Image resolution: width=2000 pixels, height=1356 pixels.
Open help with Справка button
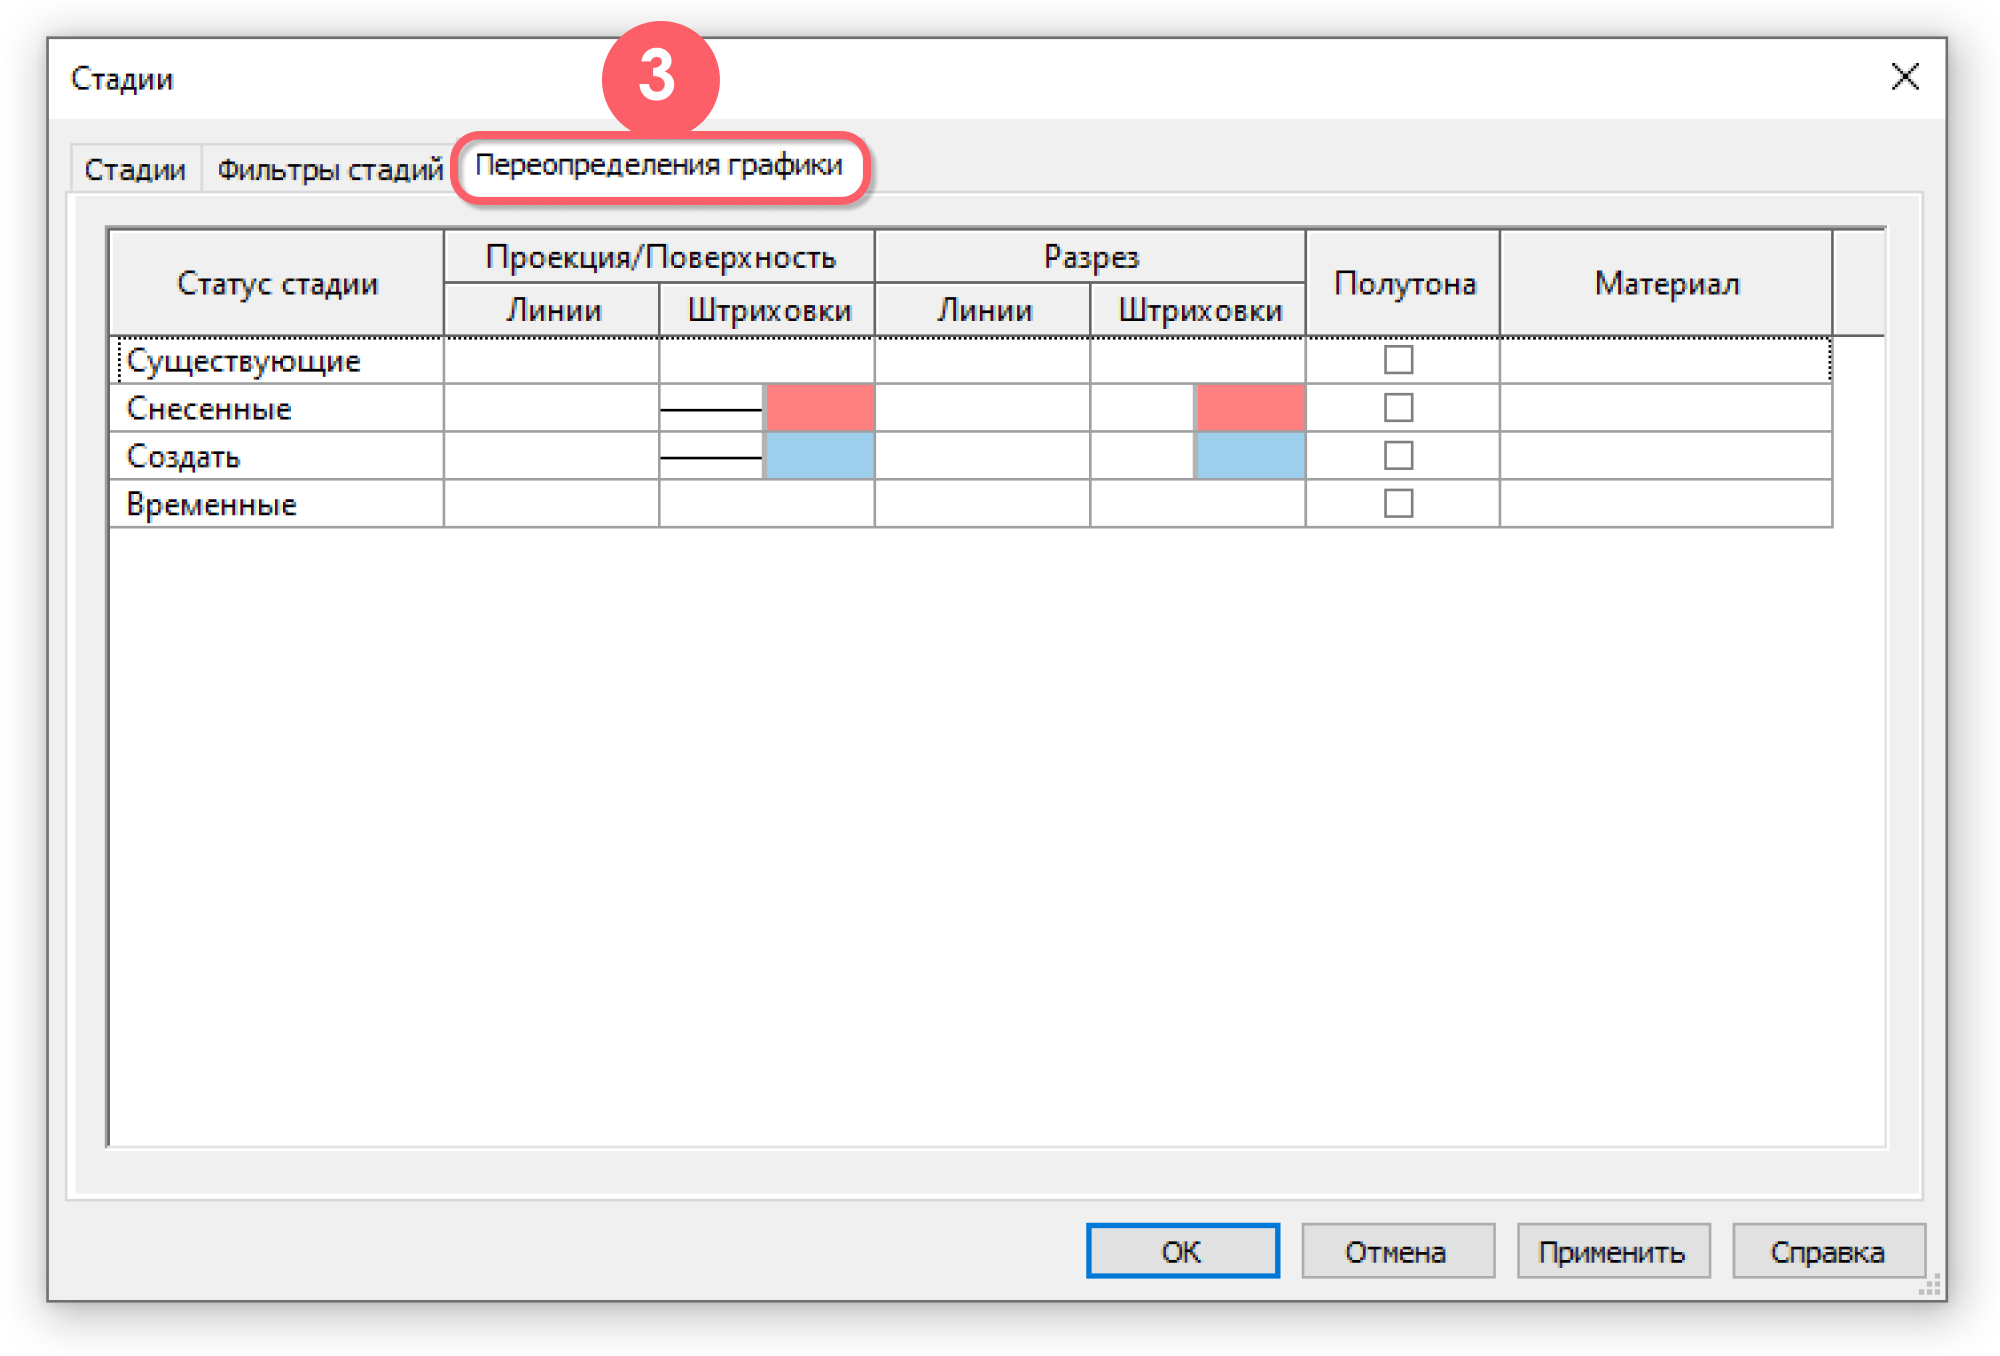(x=1827, y=1251)
